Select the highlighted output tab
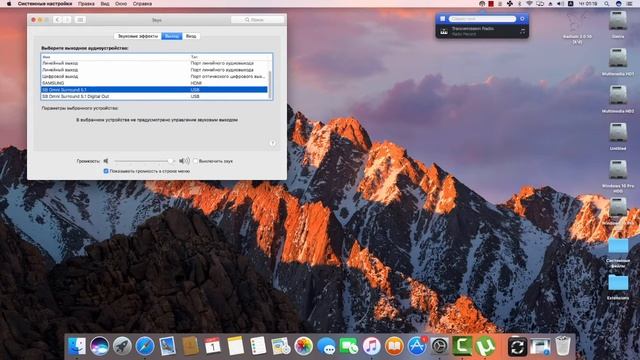 click(172, 36)
